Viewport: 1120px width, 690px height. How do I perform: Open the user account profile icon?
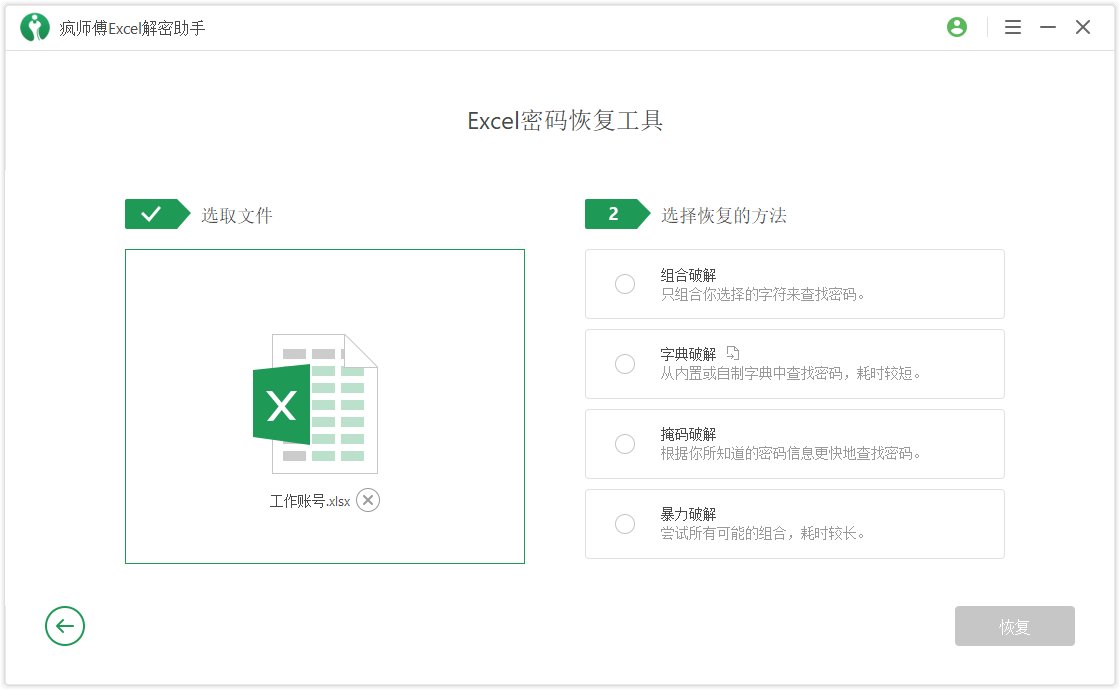957,27
